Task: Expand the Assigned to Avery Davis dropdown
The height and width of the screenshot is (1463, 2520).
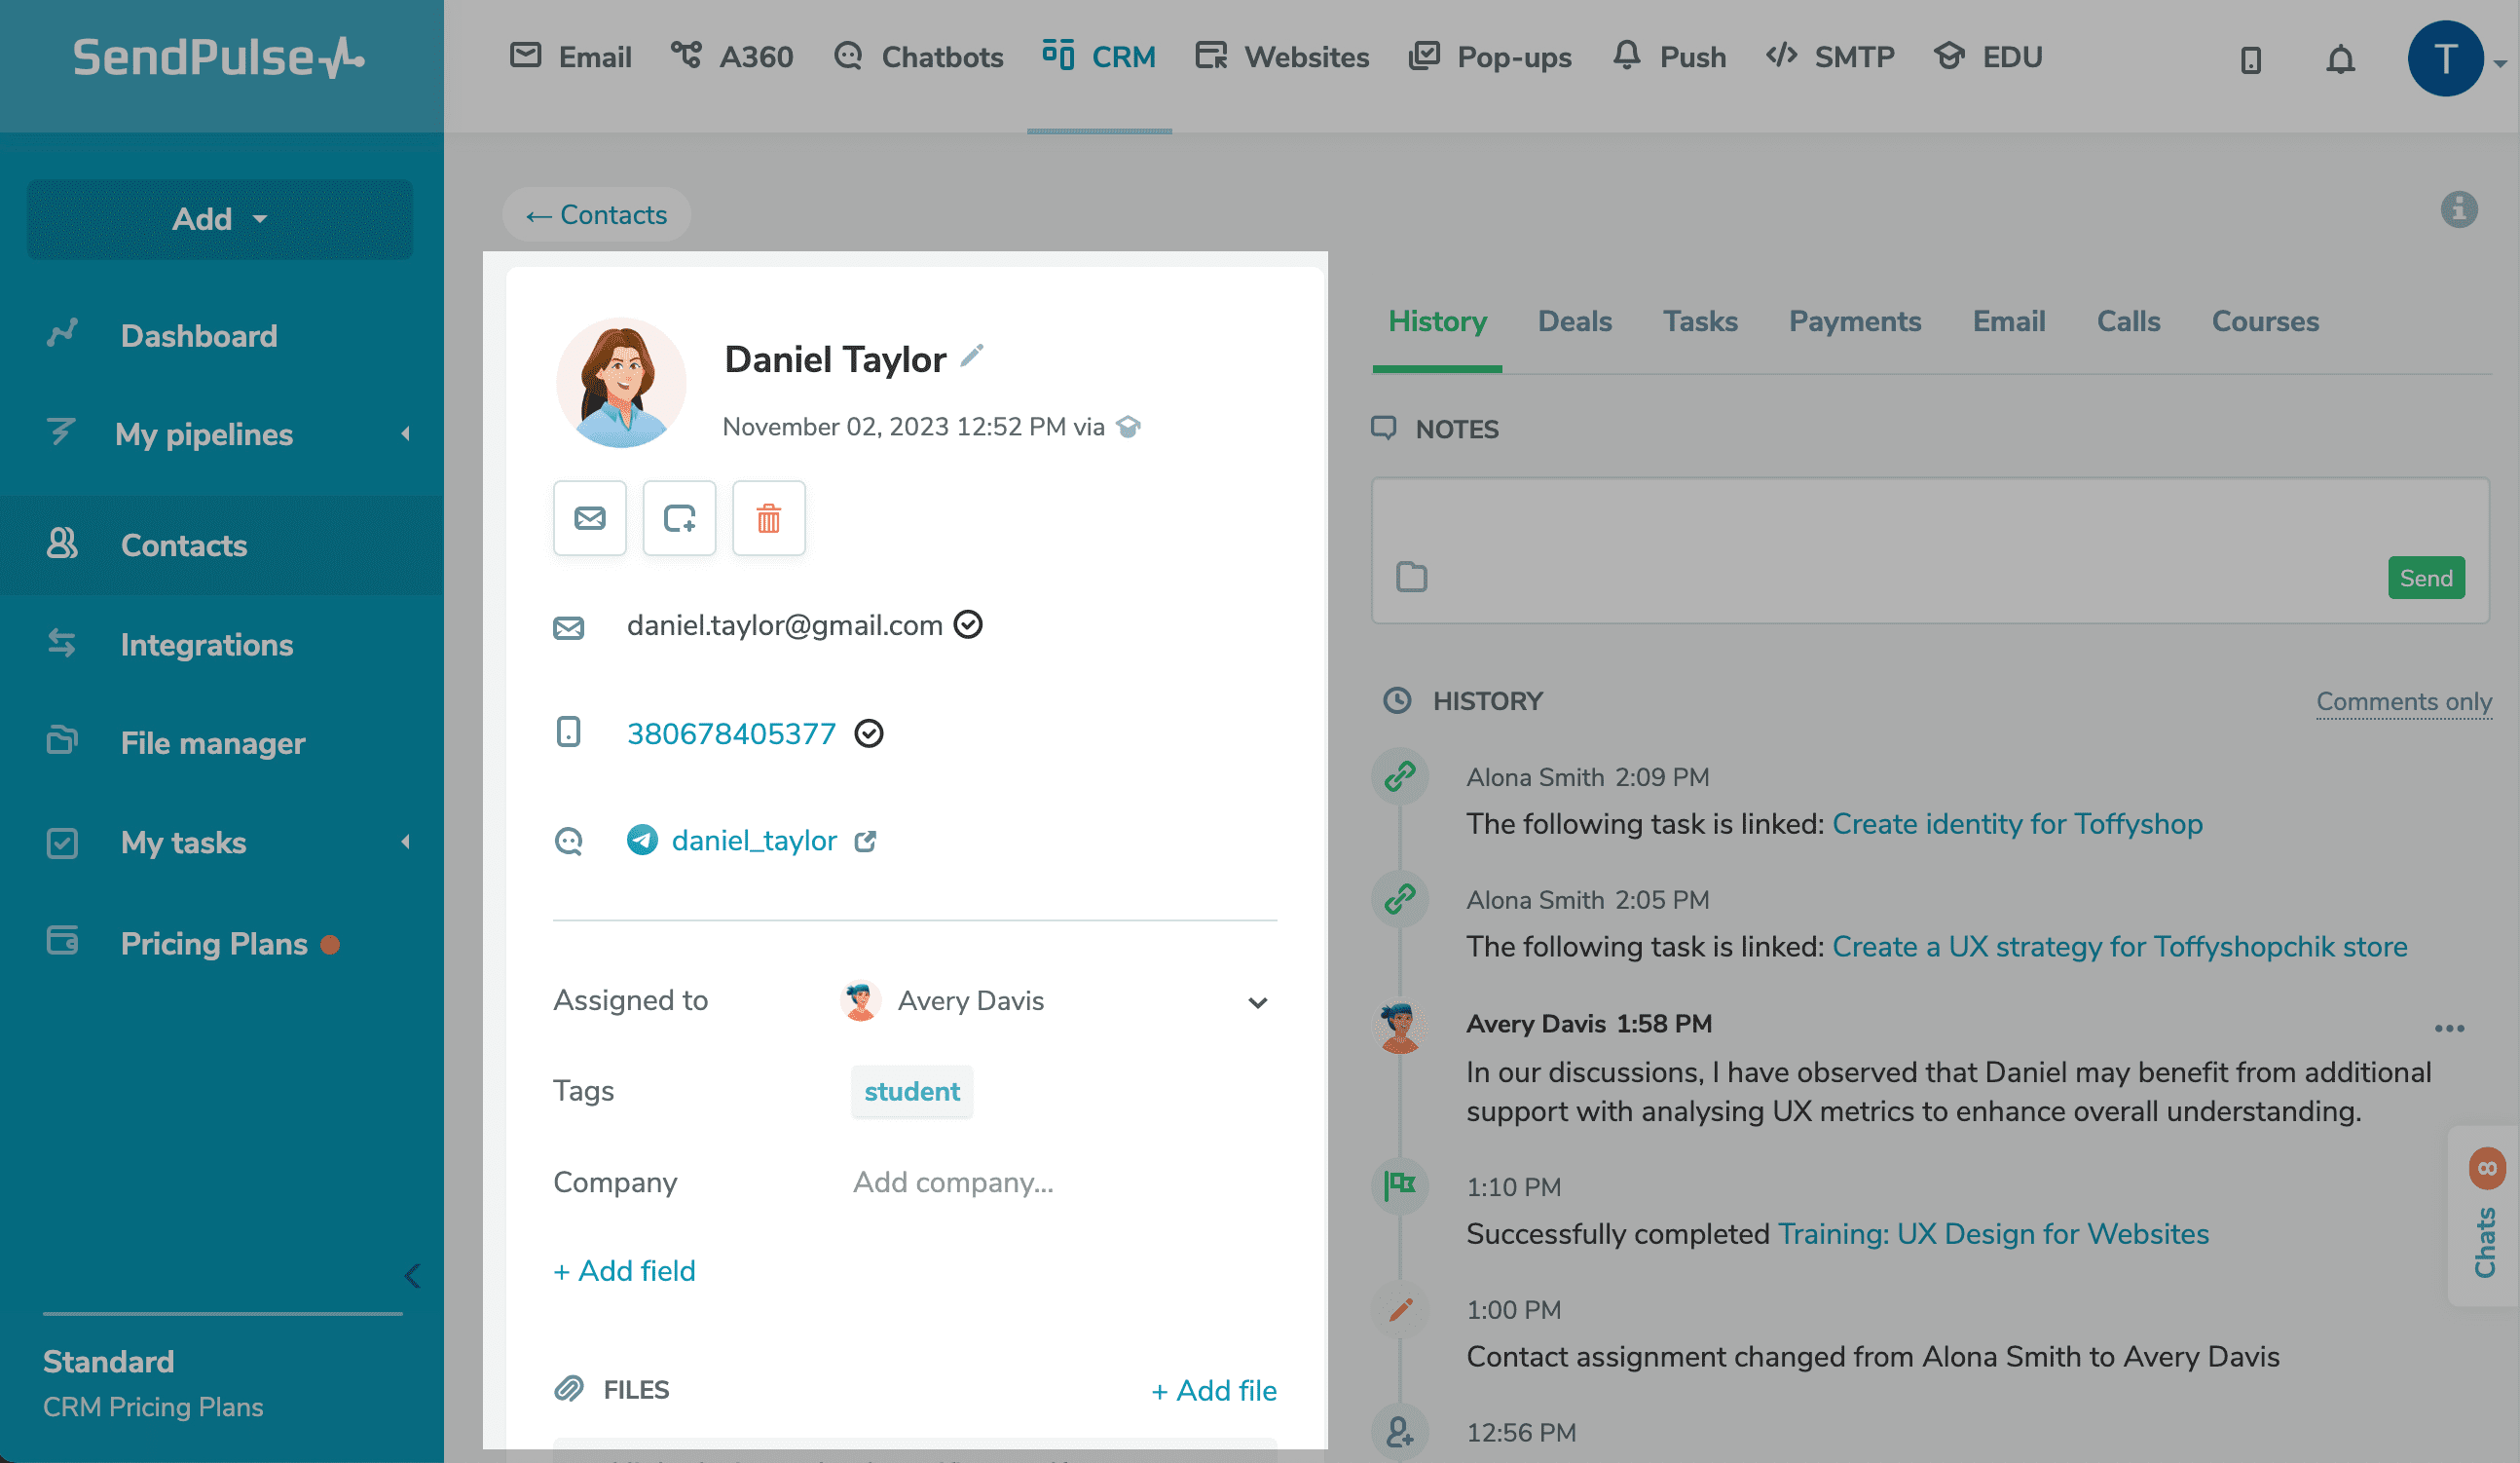Action: pyautogui.click(x=1257, y=1001)
